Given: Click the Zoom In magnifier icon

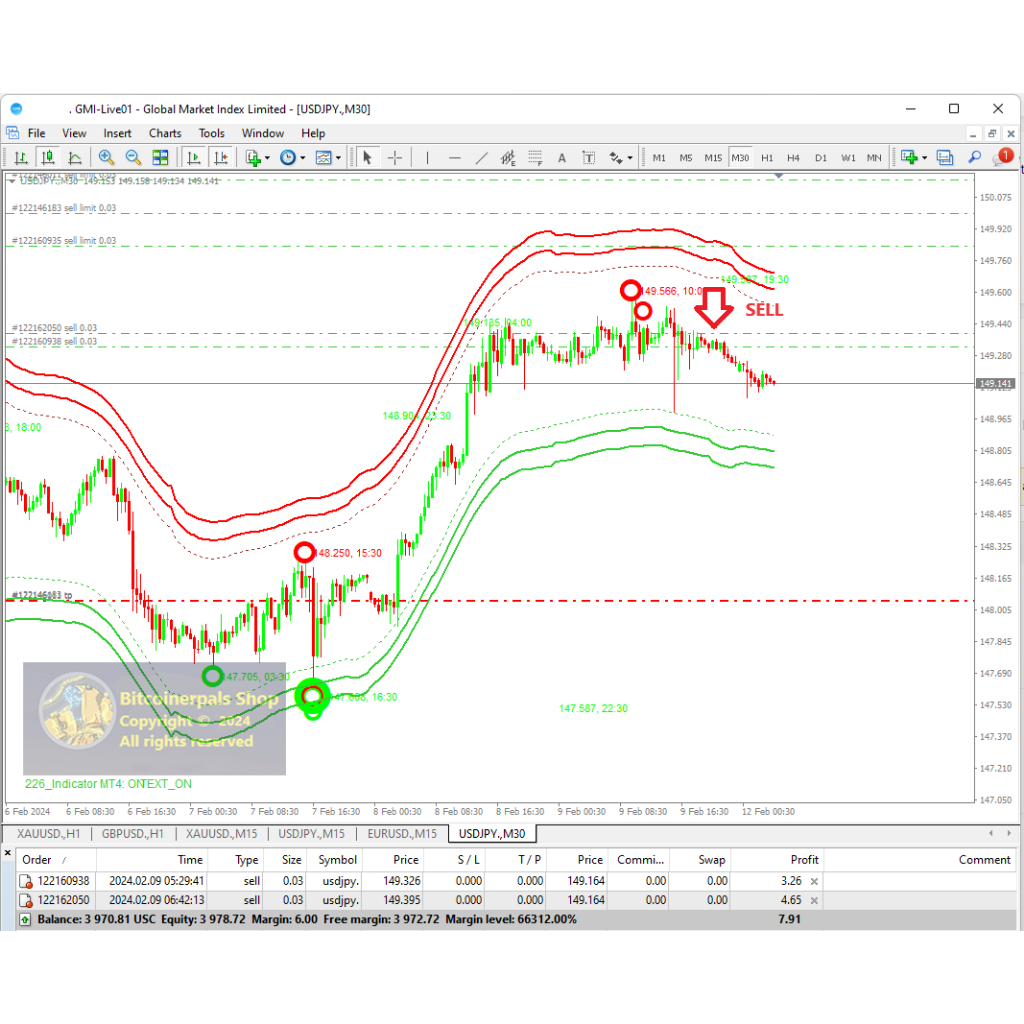Looking at the screenshot, I should [106, 157].
